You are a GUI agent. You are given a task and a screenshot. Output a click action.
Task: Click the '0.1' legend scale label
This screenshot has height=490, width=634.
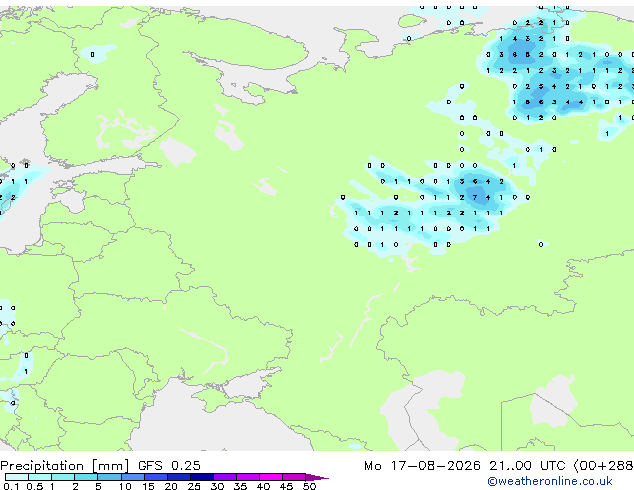pyautogui.click(x=11, y=486)
